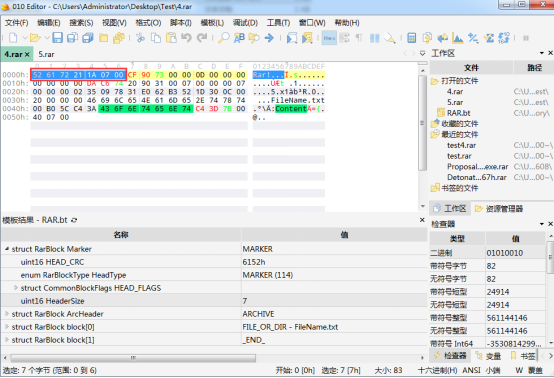The height and width of the screenshot is (378, 554).
Task: Open the 搜索(S) menu
Action: point(81,23)
